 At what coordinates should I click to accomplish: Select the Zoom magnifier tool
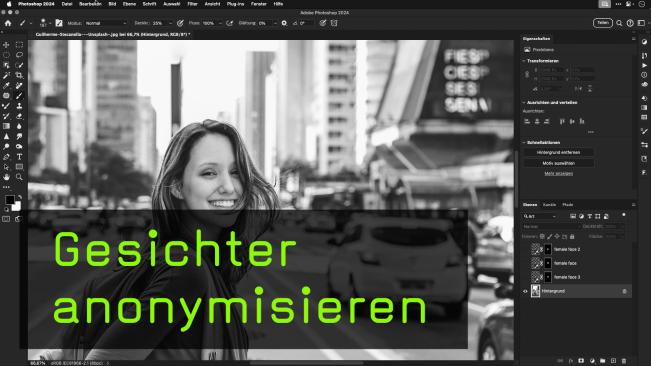[x=19, y=177]
